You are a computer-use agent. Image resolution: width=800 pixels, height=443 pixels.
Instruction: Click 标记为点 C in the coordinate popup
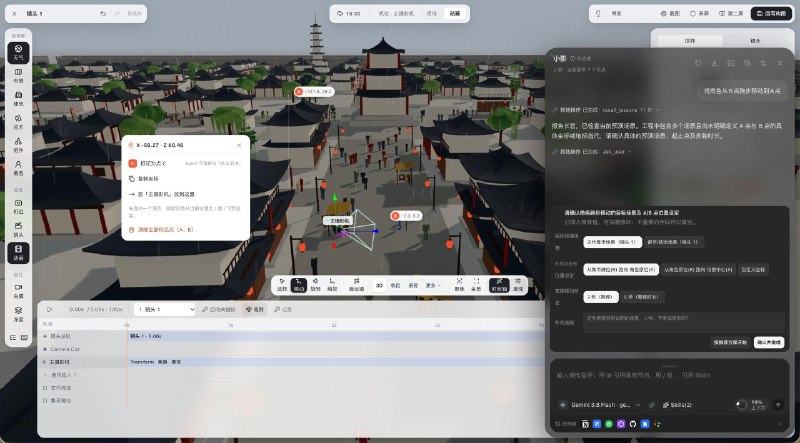tap(184, 163)
